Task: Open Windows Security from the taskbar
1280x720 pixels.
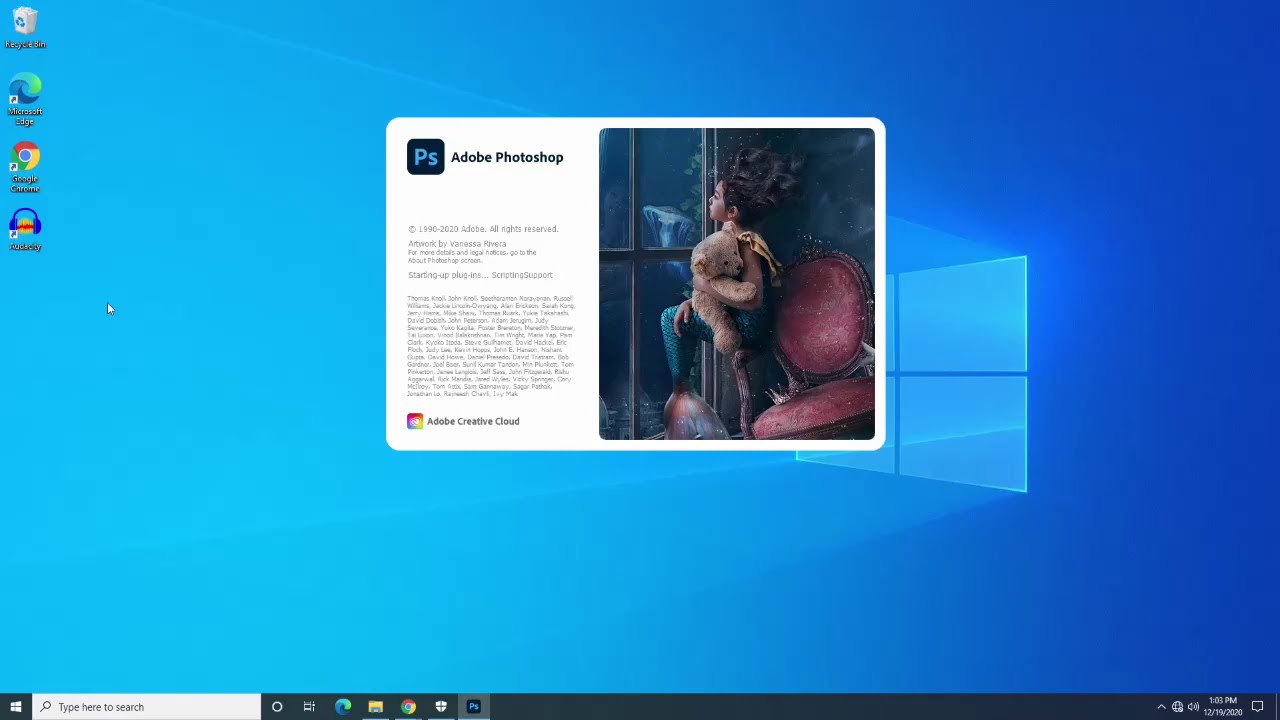Action: tap(441, 707)
